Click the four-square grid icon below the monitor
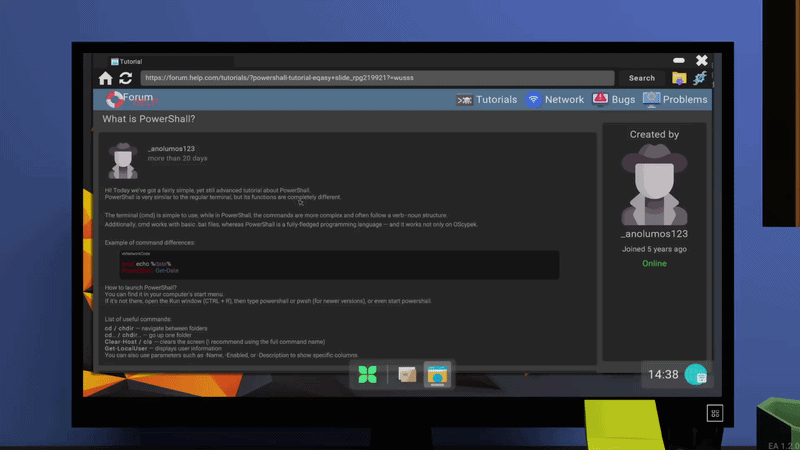Viewport: 800px width, 450px height. [x=715, y=413]
